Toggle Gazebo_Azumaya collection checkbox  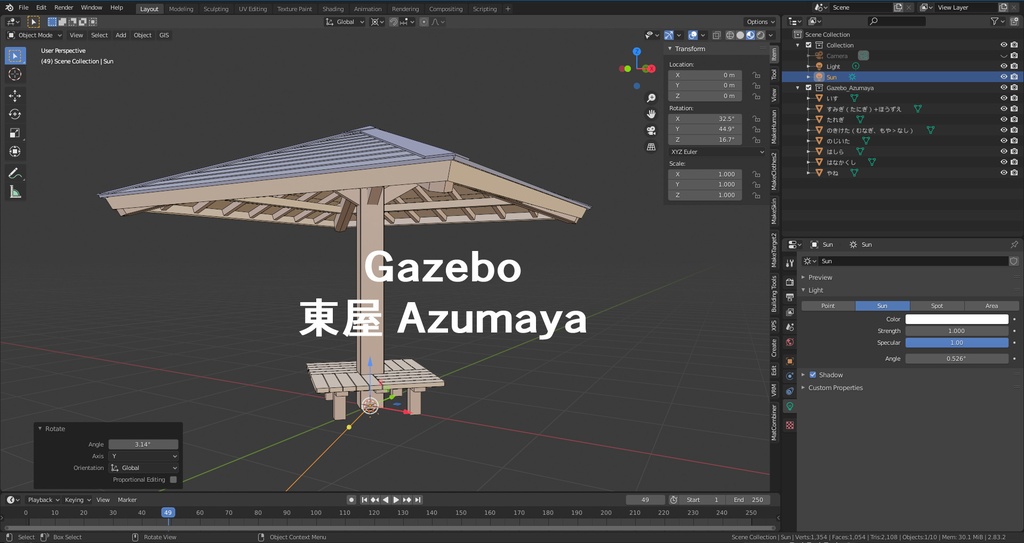pos(808,88)
